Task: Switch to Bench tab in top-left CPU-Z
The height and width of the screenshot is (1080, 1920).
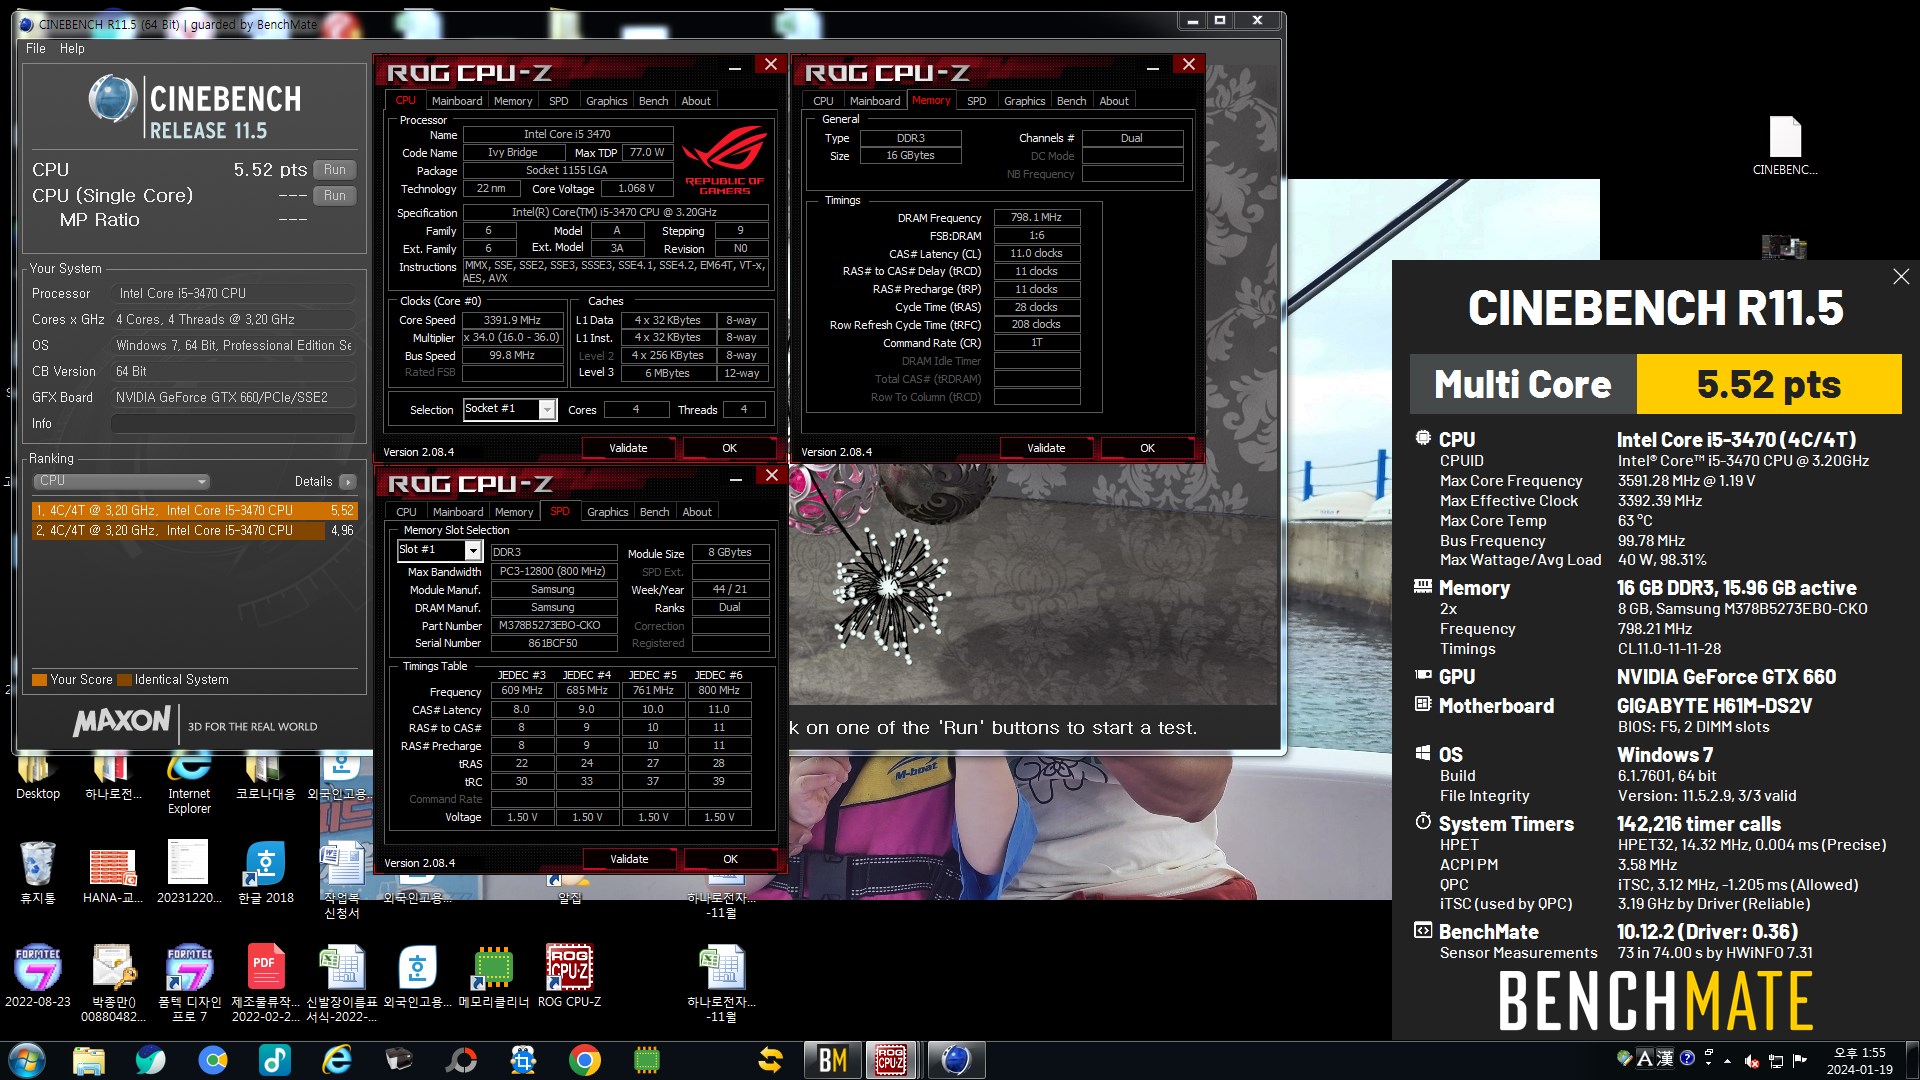Action: 653,101
